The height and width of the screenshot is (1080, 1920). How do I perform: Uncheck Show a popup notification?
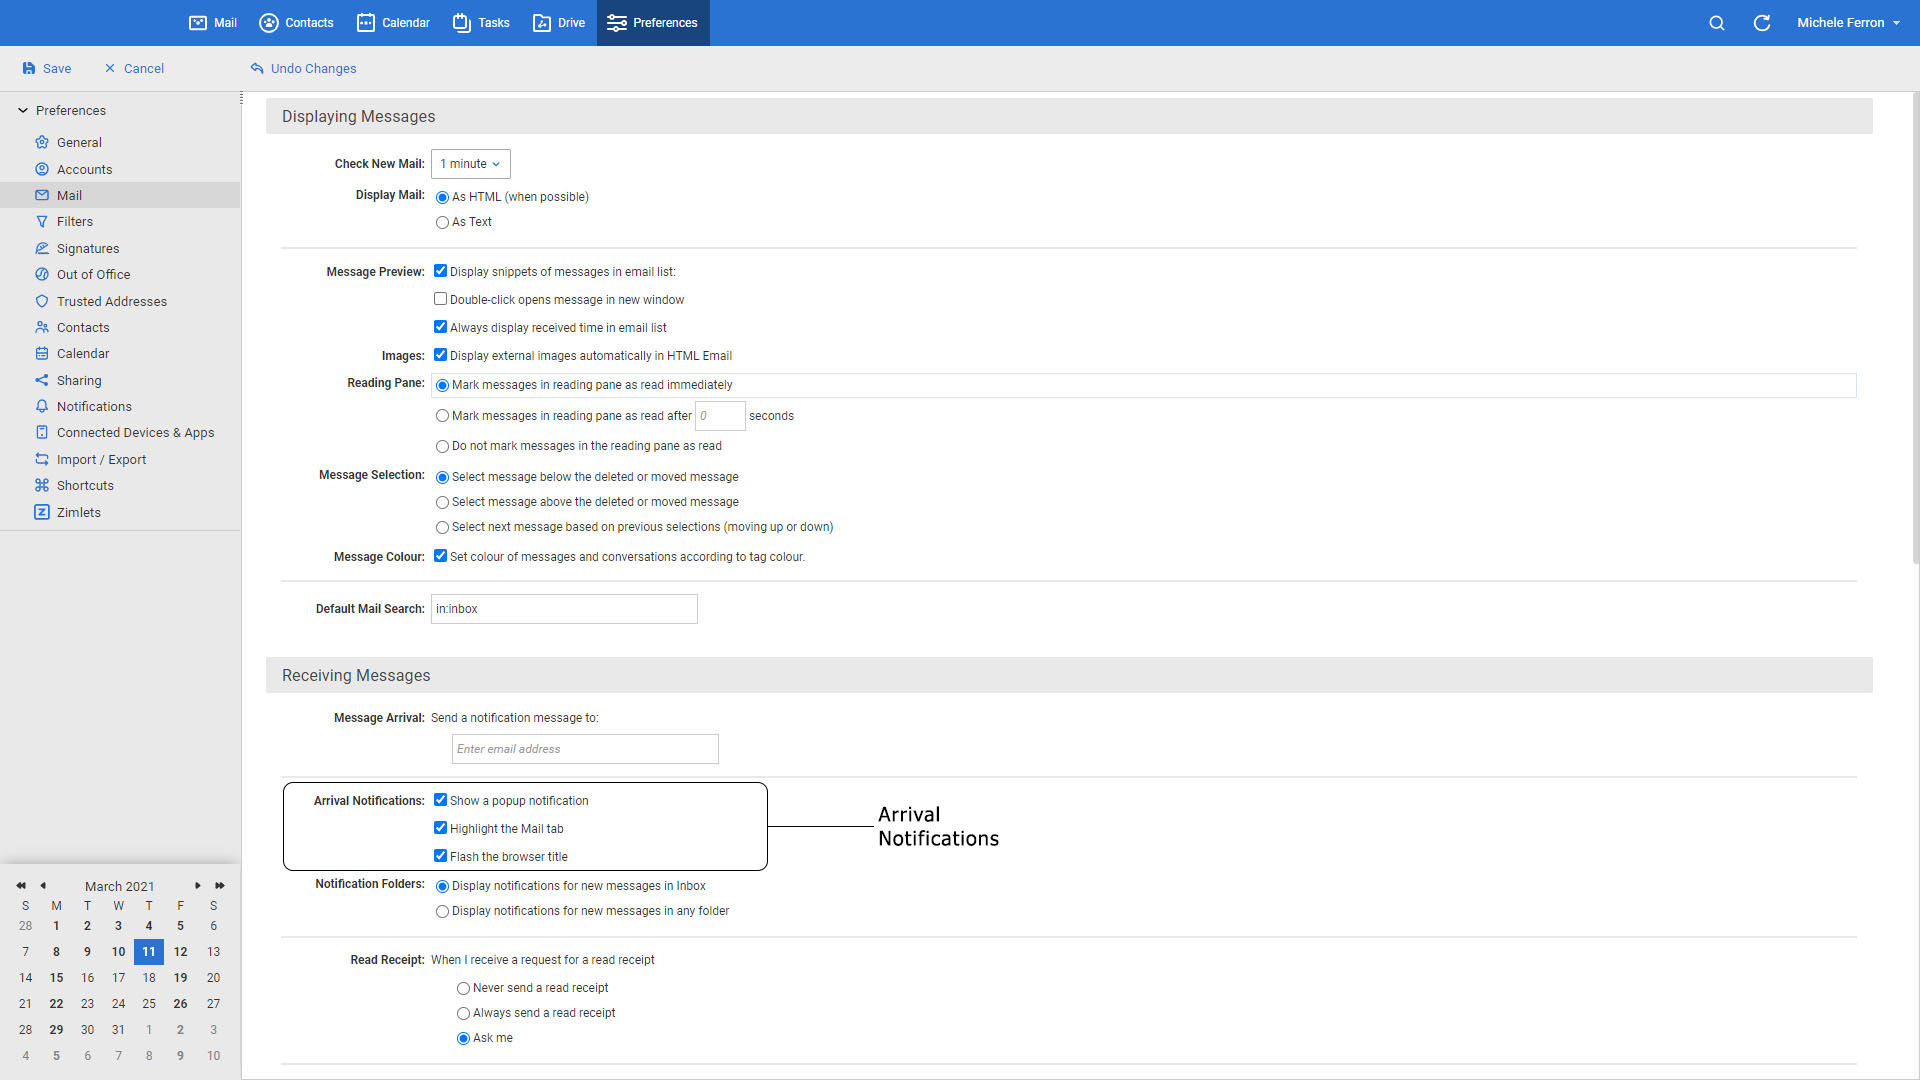pos(441,799)
